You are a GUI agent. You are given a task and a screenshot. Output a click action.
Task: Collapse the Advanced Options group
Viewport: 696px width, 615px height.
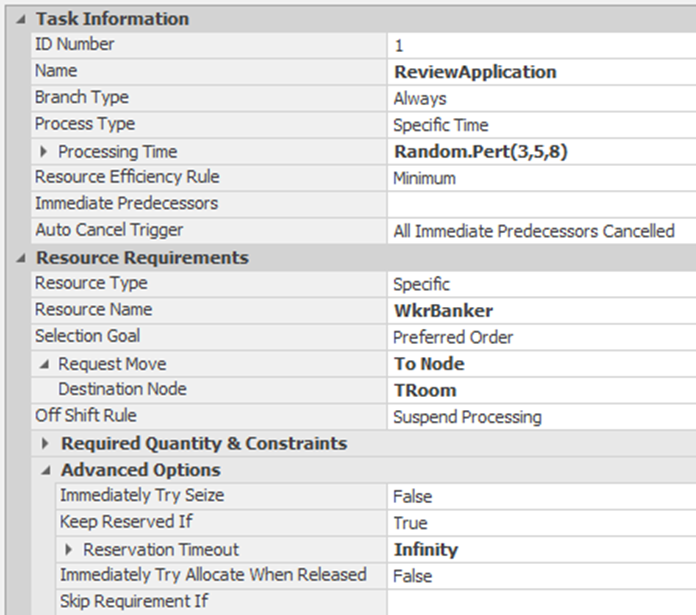tap(46, 470)
